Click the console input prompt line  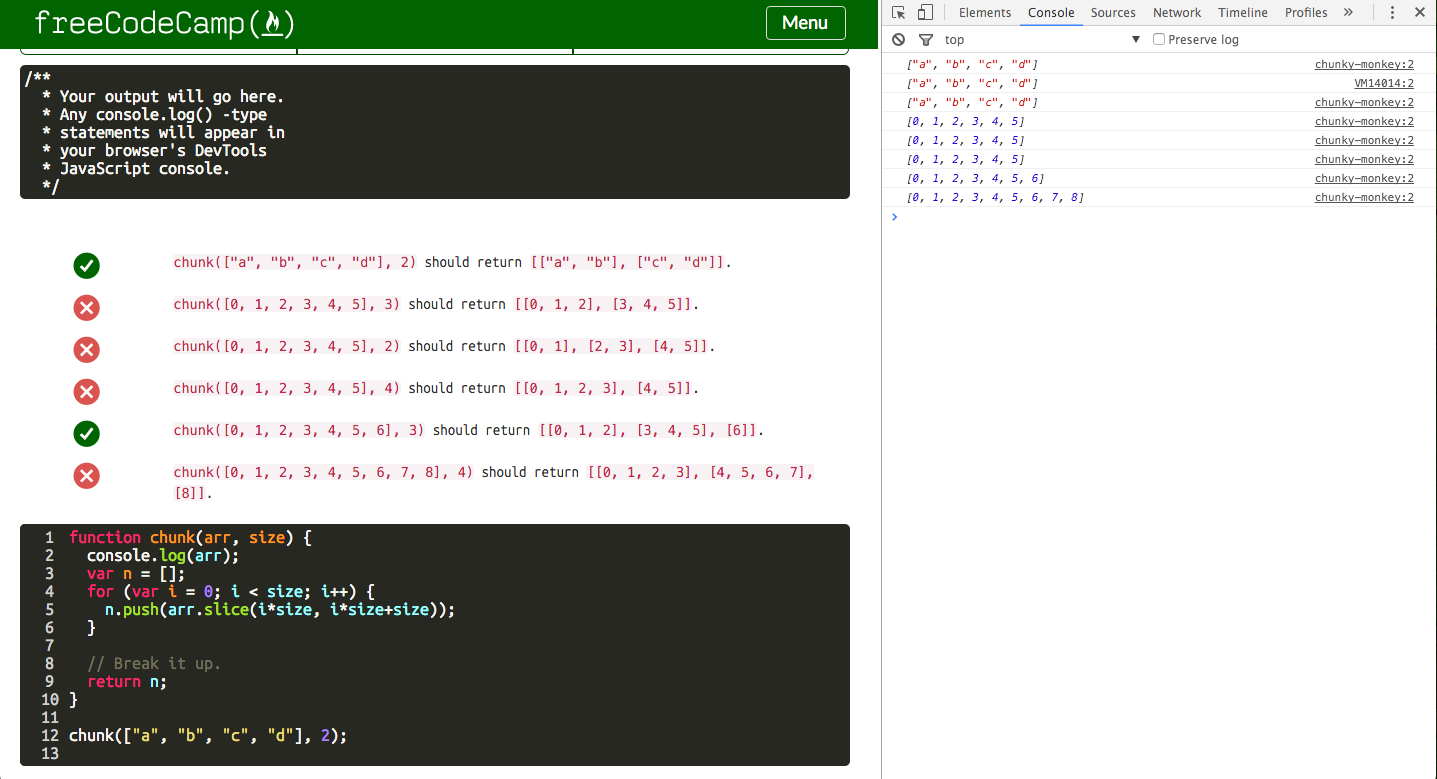click(x=1159, y=217)
